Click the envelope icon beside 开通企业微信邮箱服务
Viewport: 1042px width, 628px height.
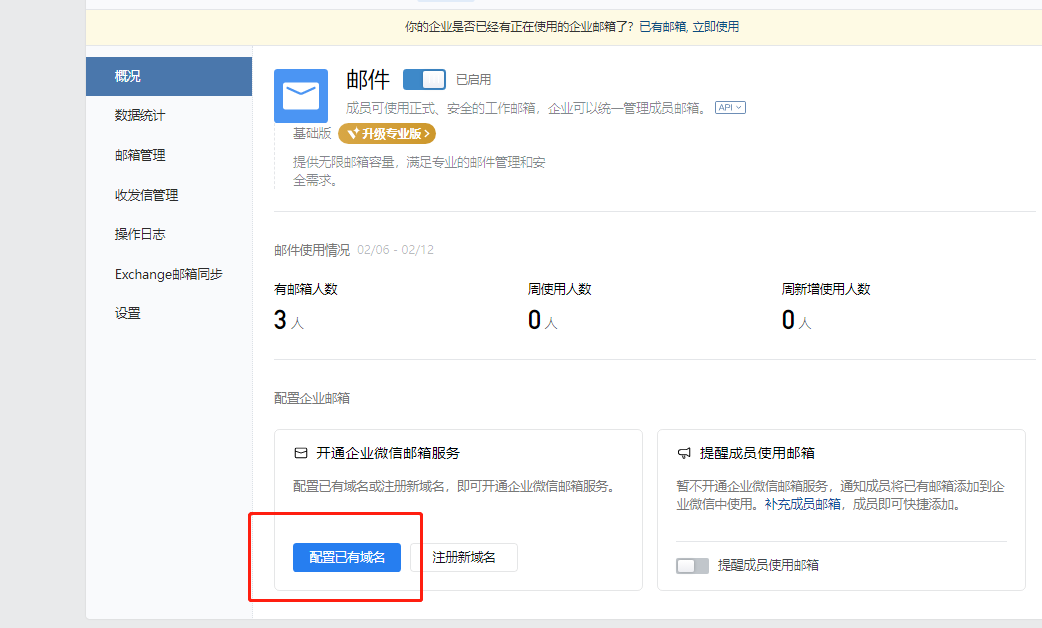[300, 452]
